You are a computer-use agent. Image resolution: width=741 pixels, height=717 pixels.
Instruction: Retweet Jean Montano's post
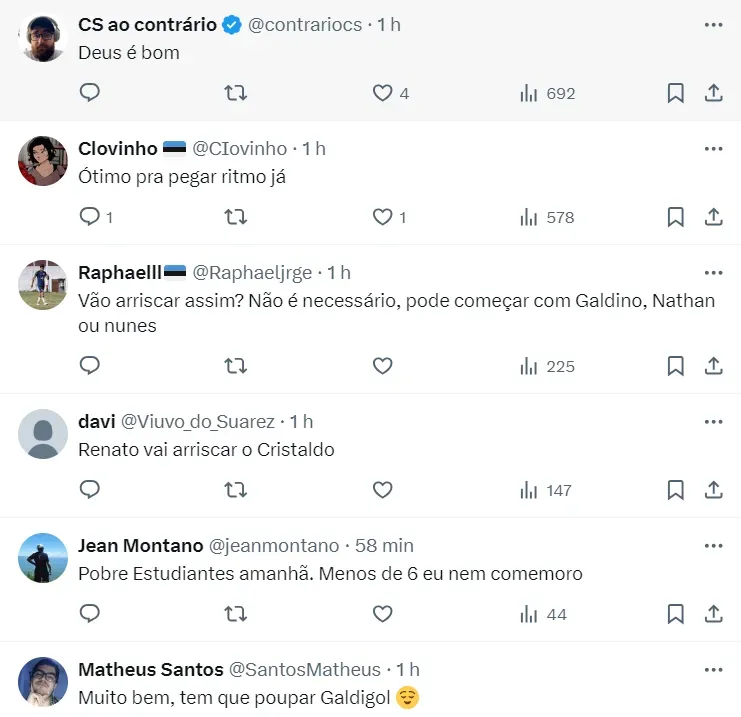click(x=236, y=614)
